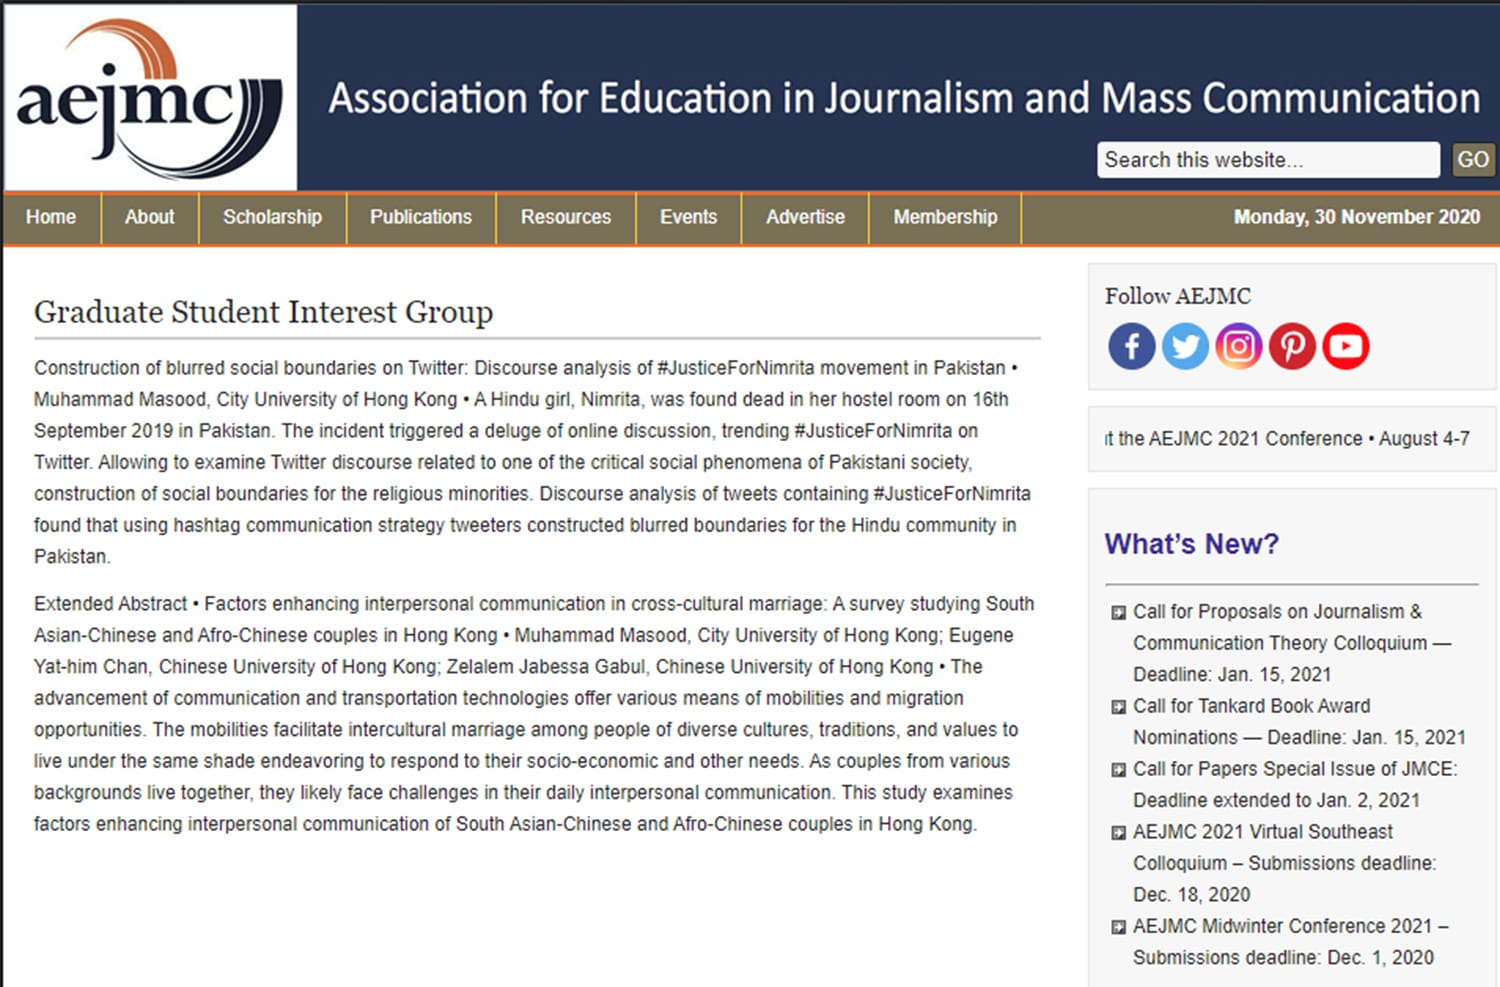The height and width of the screenshot is (987, 1500).
Task: Open Call for Papers JMCE link
Action: pyautogui.click(x=1295, y=784)
